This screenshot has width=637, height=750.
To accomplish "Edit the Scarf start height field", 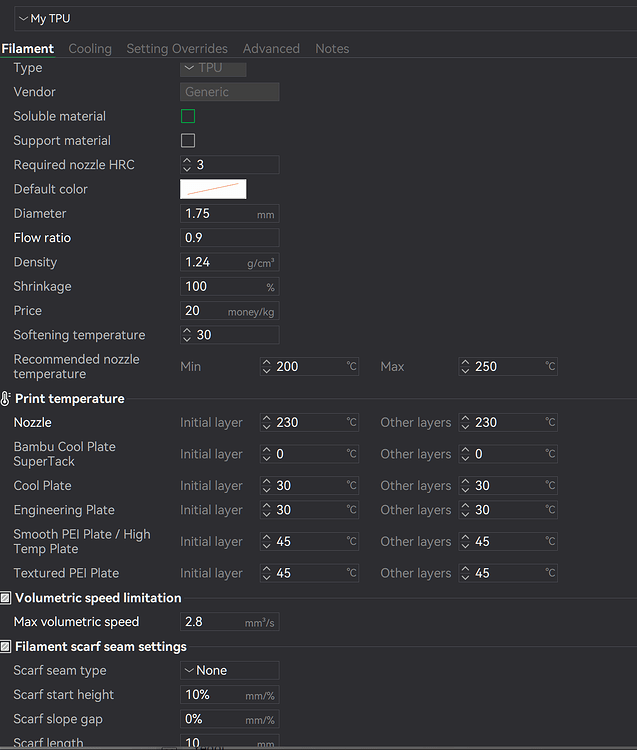I will 230,695.
